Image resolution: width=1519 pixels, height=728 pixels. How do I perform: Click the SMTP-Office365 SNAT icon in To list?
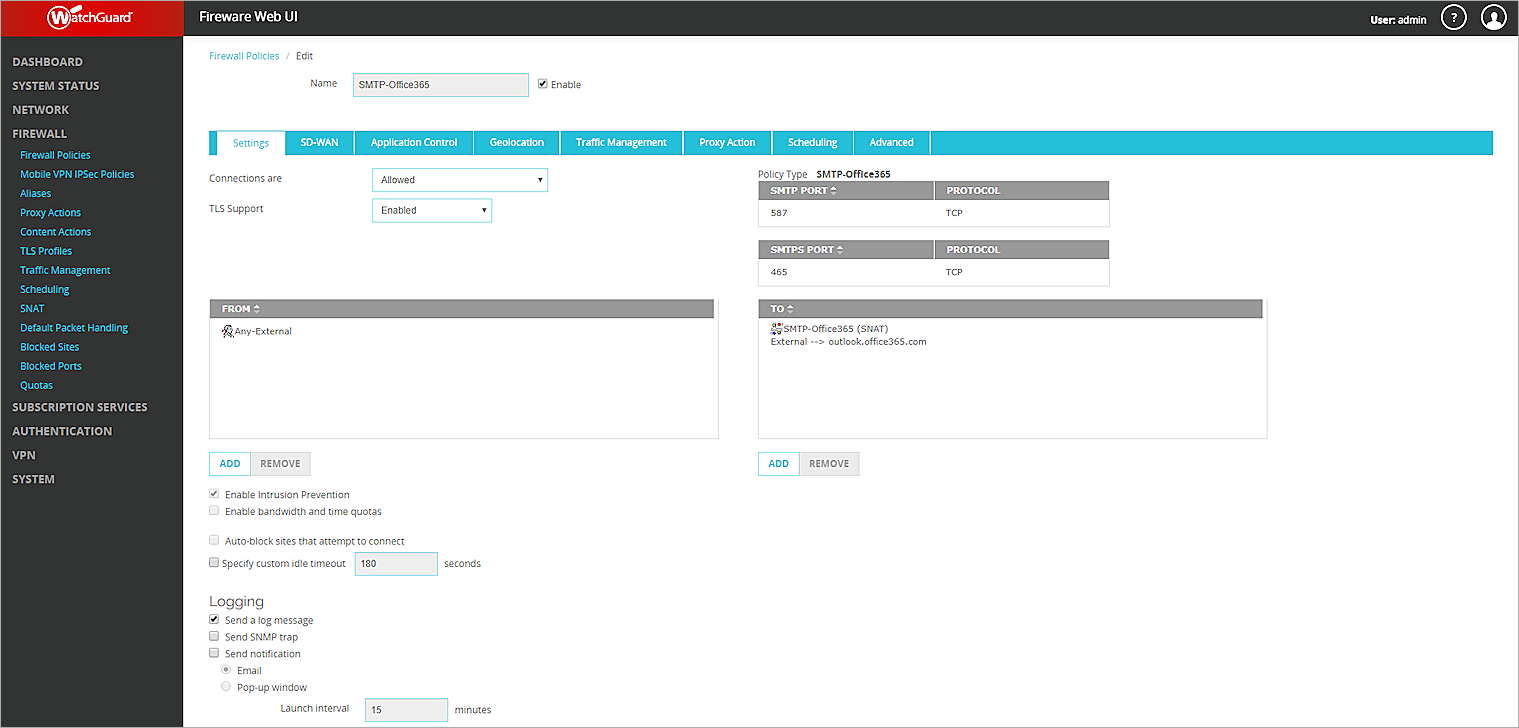click(x=774, y=328)
